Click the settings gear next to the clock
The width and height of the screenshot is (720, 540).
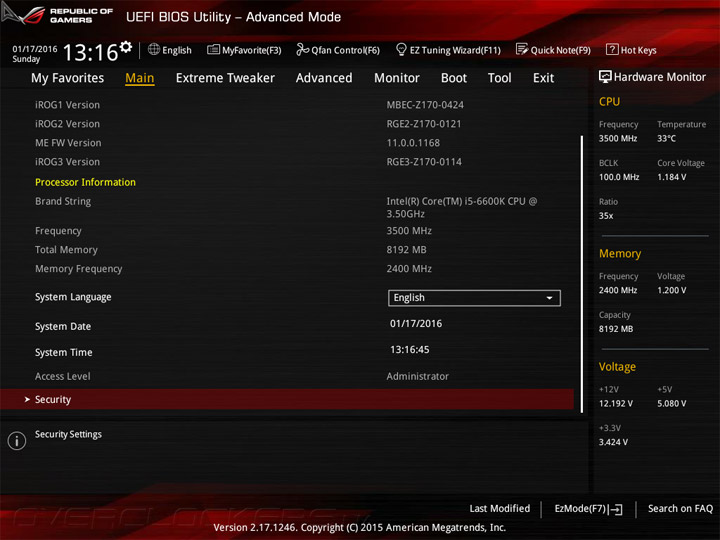pos(126,46)
